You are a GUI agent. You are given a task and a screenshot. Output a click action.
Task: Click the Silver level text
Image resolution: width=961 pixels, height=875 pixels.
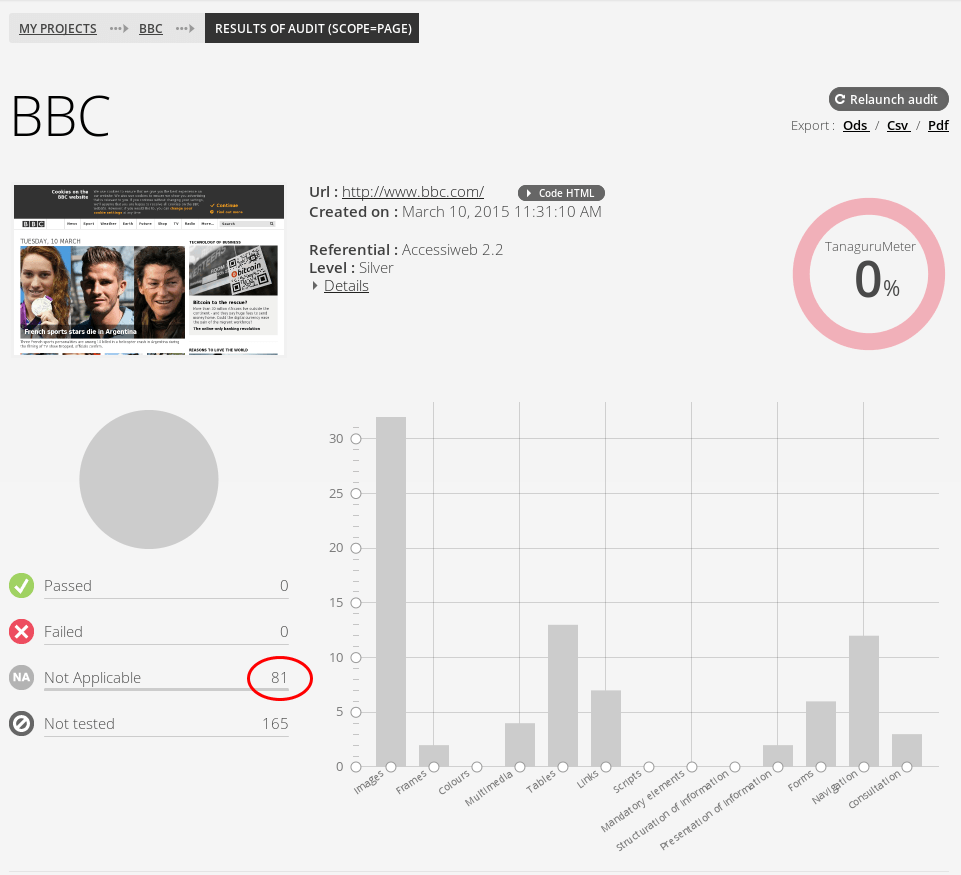coord(376,268)
